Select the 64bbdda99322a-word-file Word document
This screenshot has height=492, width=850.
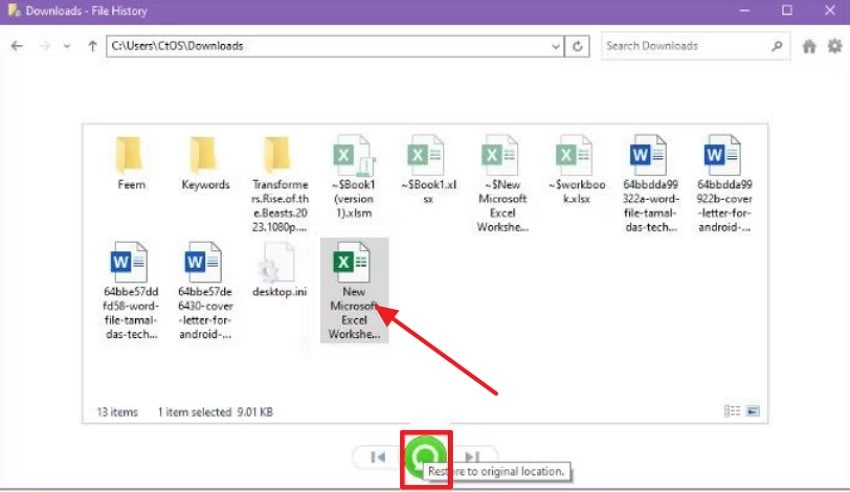(x=651, y=184)
